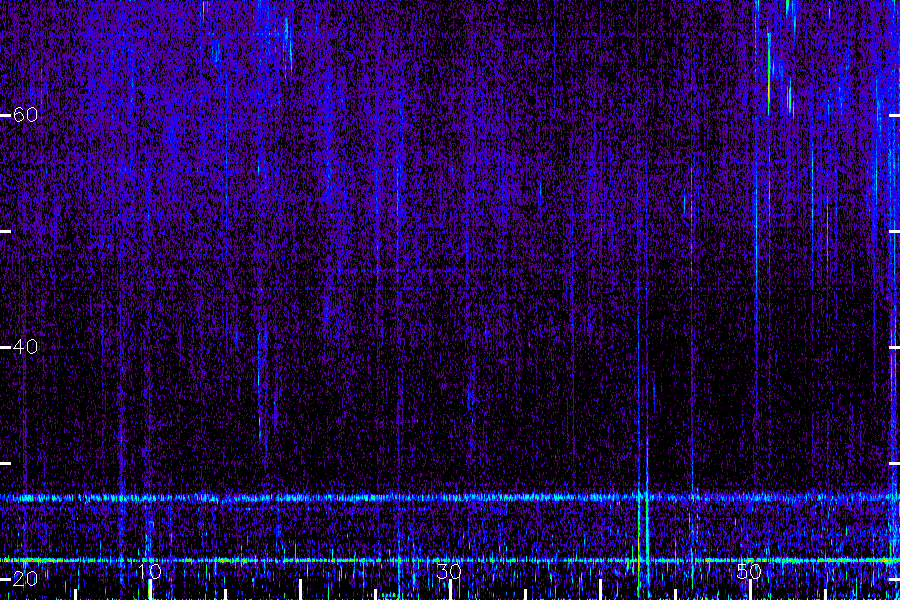Click the left tick mark beside label 60
This screenshot has height=600, width=900.
coord(5,115)
